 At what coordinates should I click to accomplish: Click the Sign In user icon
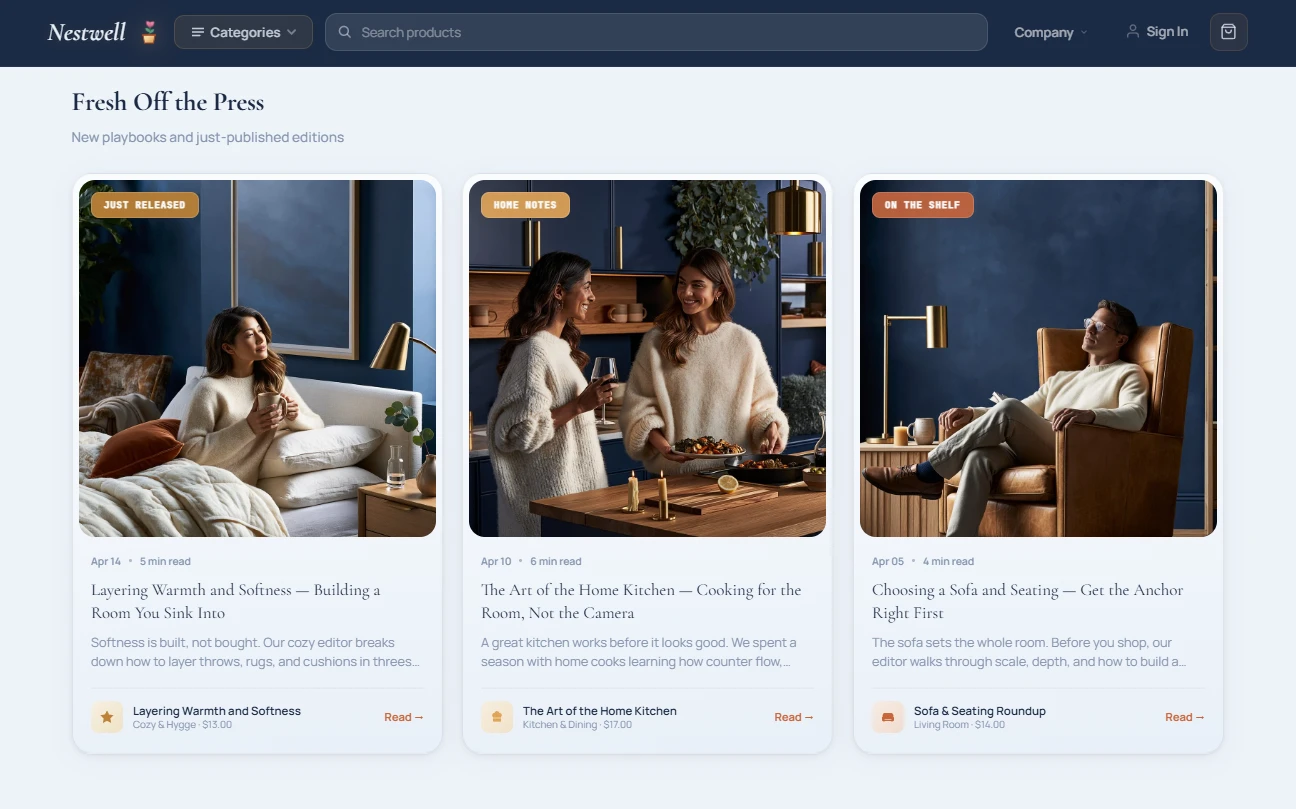1132,32
